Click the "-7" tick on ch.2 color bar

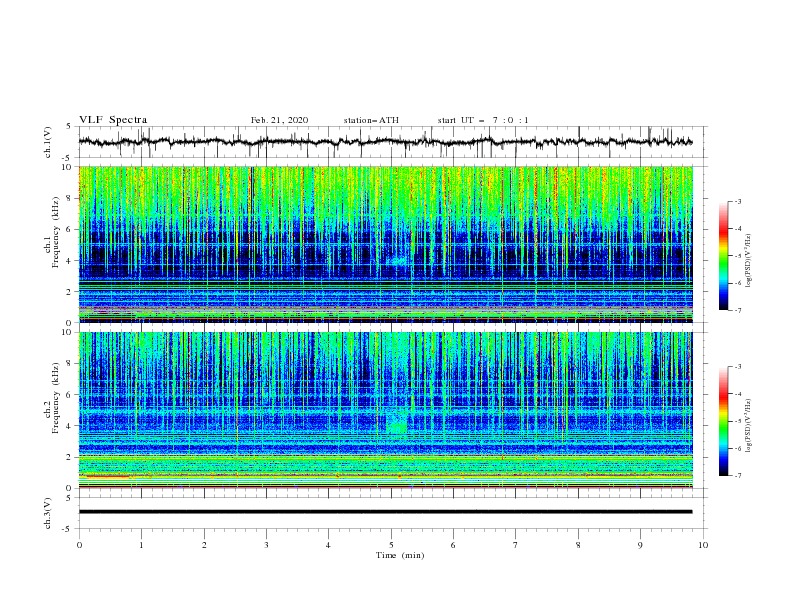738,476
